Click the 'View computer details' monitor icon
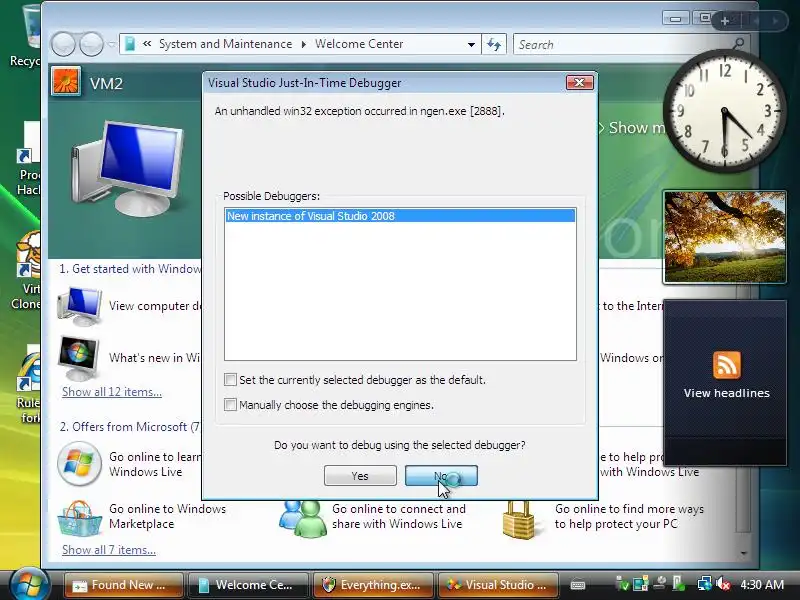The image size is (800, 600). (x=80, y=306)
